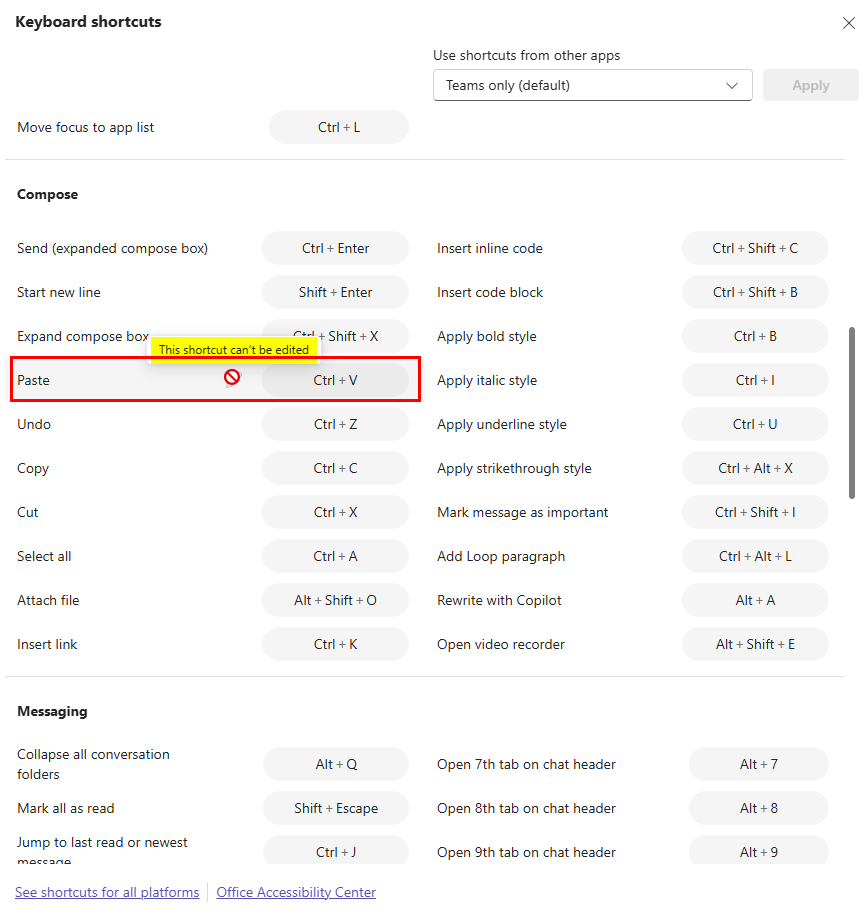Select the Ctrl + V Paste shortcut
867x914 pixels.
pos(335,380)
